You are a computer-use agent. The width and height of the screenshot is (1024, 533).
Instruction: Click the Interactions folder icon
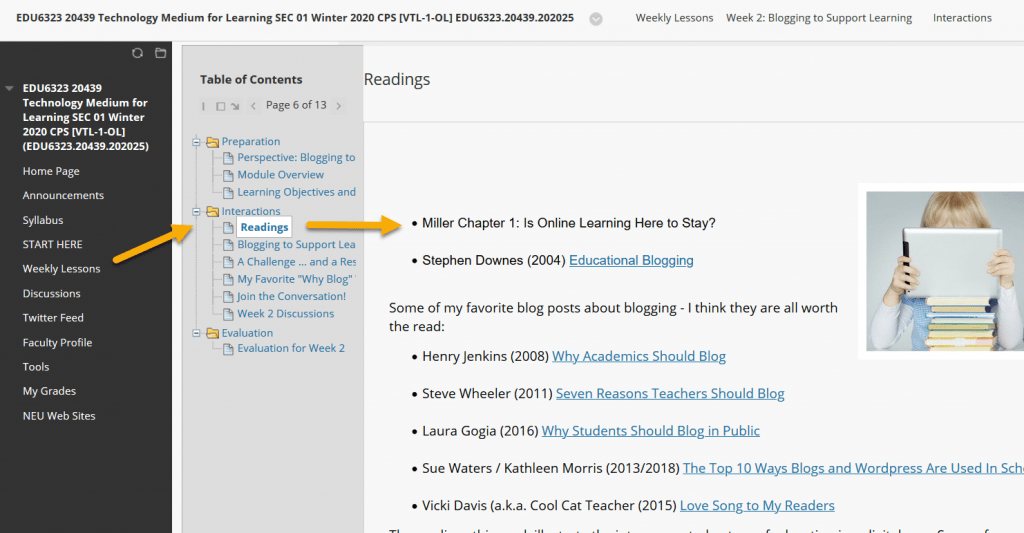(212, 211)
